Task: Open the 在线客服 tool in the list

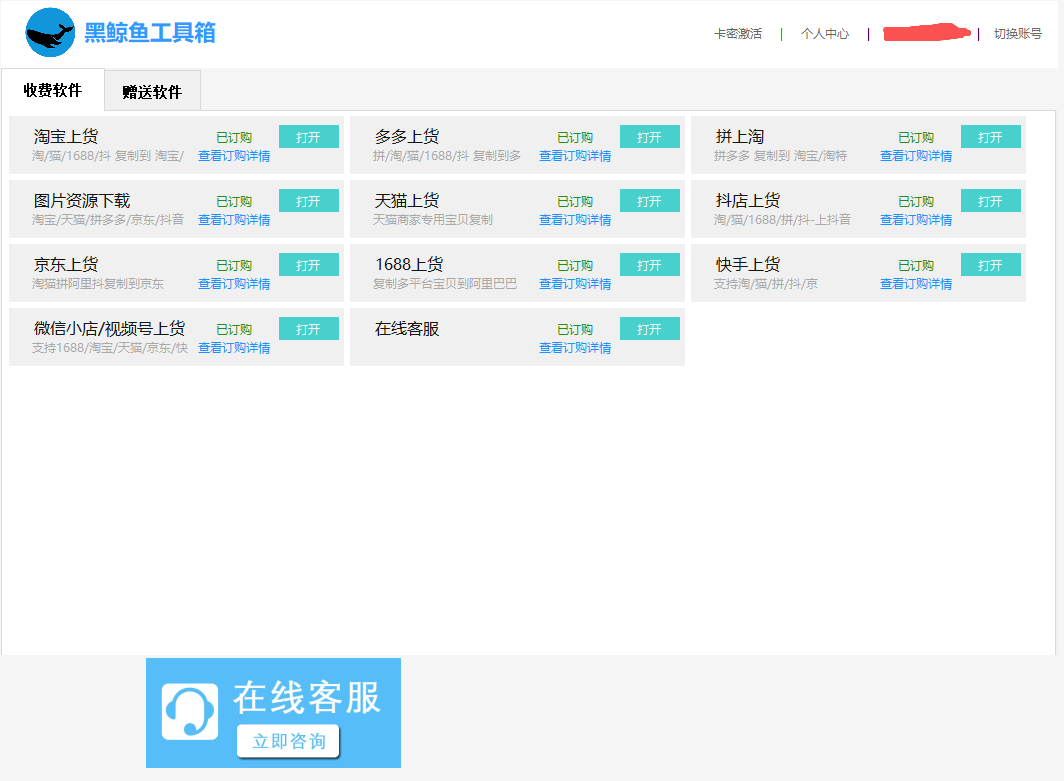Action: (x=649, y=328)
